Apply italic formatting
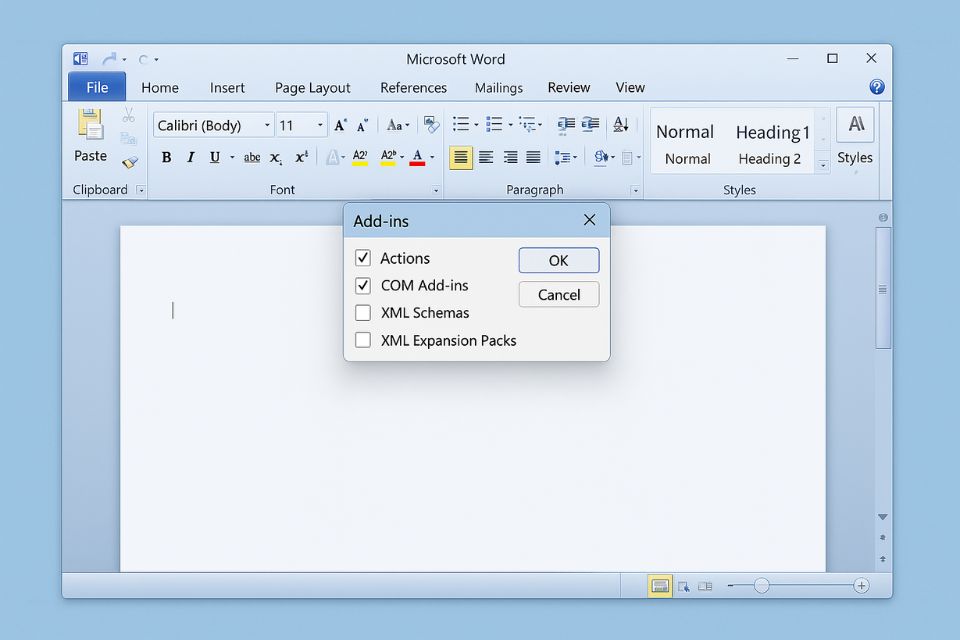This screenshot has width=960, height=640. [x=190, y=157]
